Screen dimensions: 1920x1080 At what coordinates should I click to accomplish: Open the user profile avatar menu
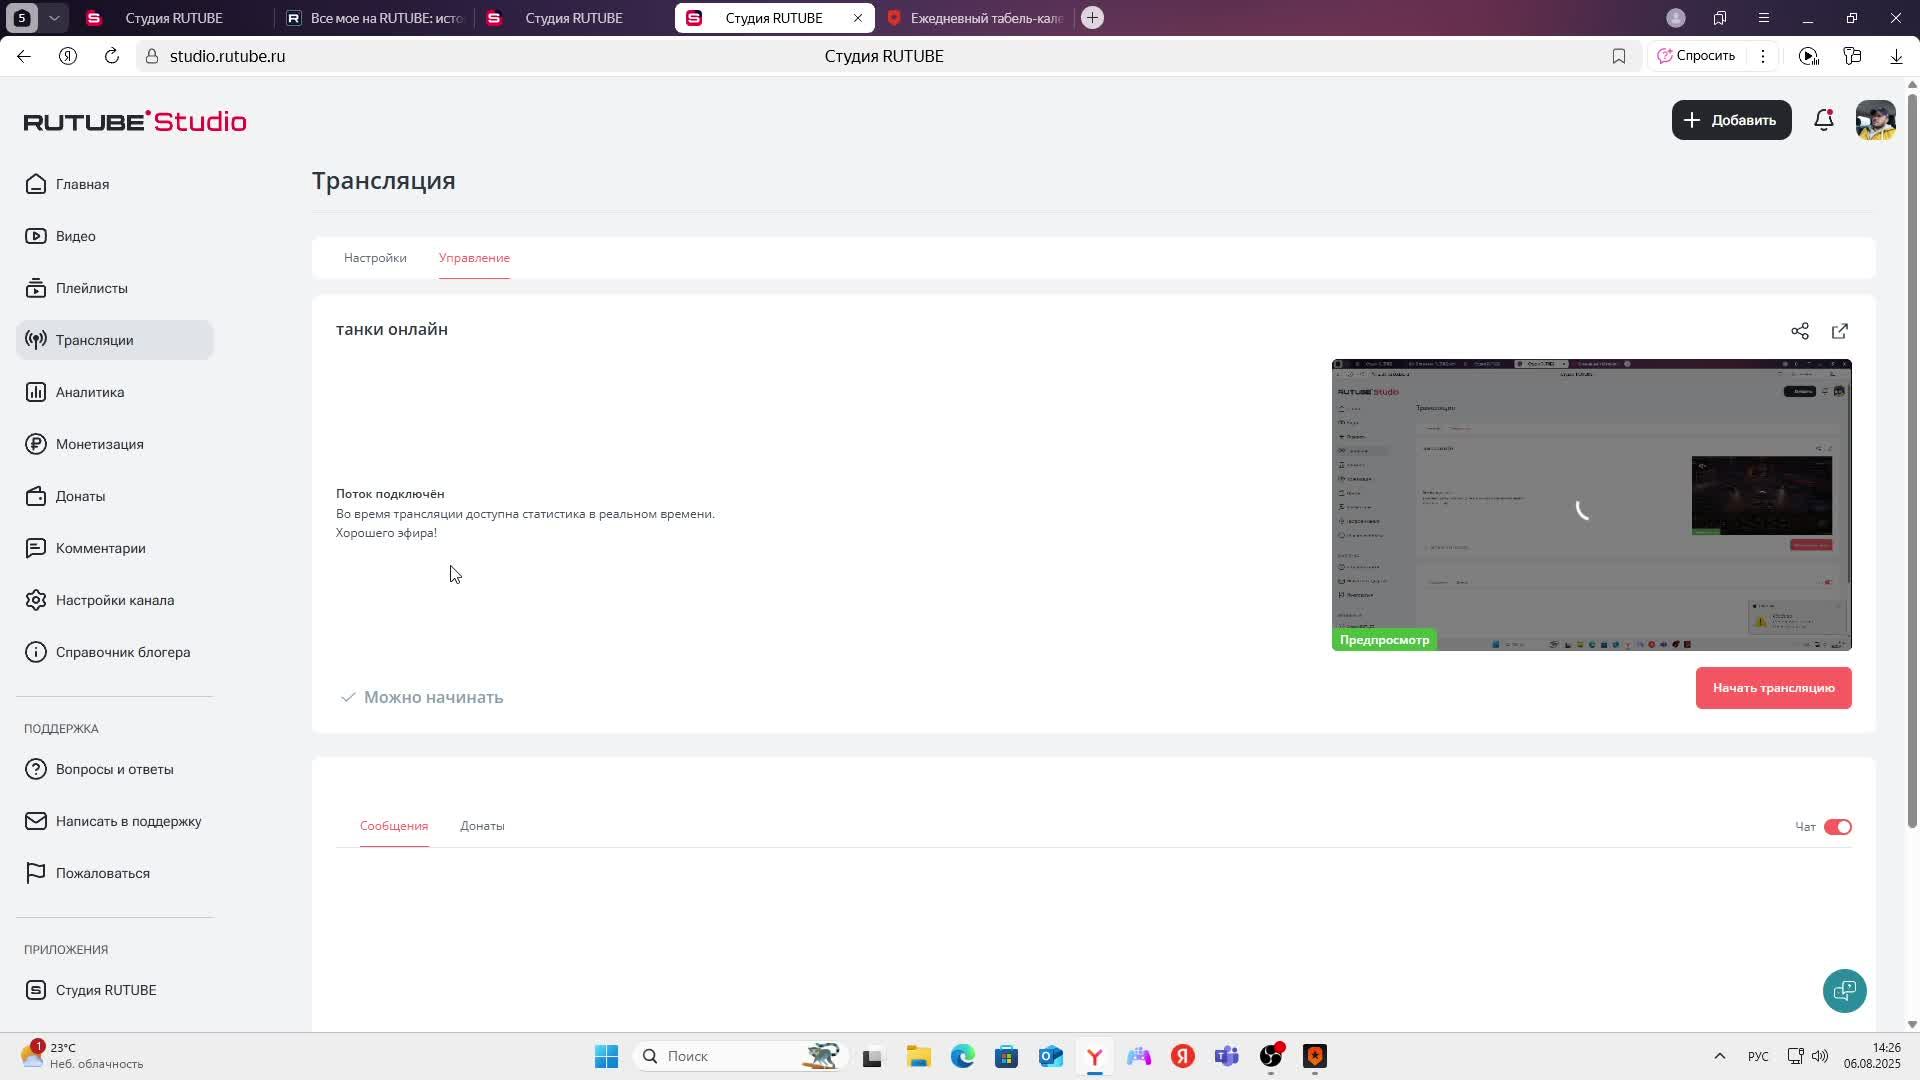[1875, 120]
